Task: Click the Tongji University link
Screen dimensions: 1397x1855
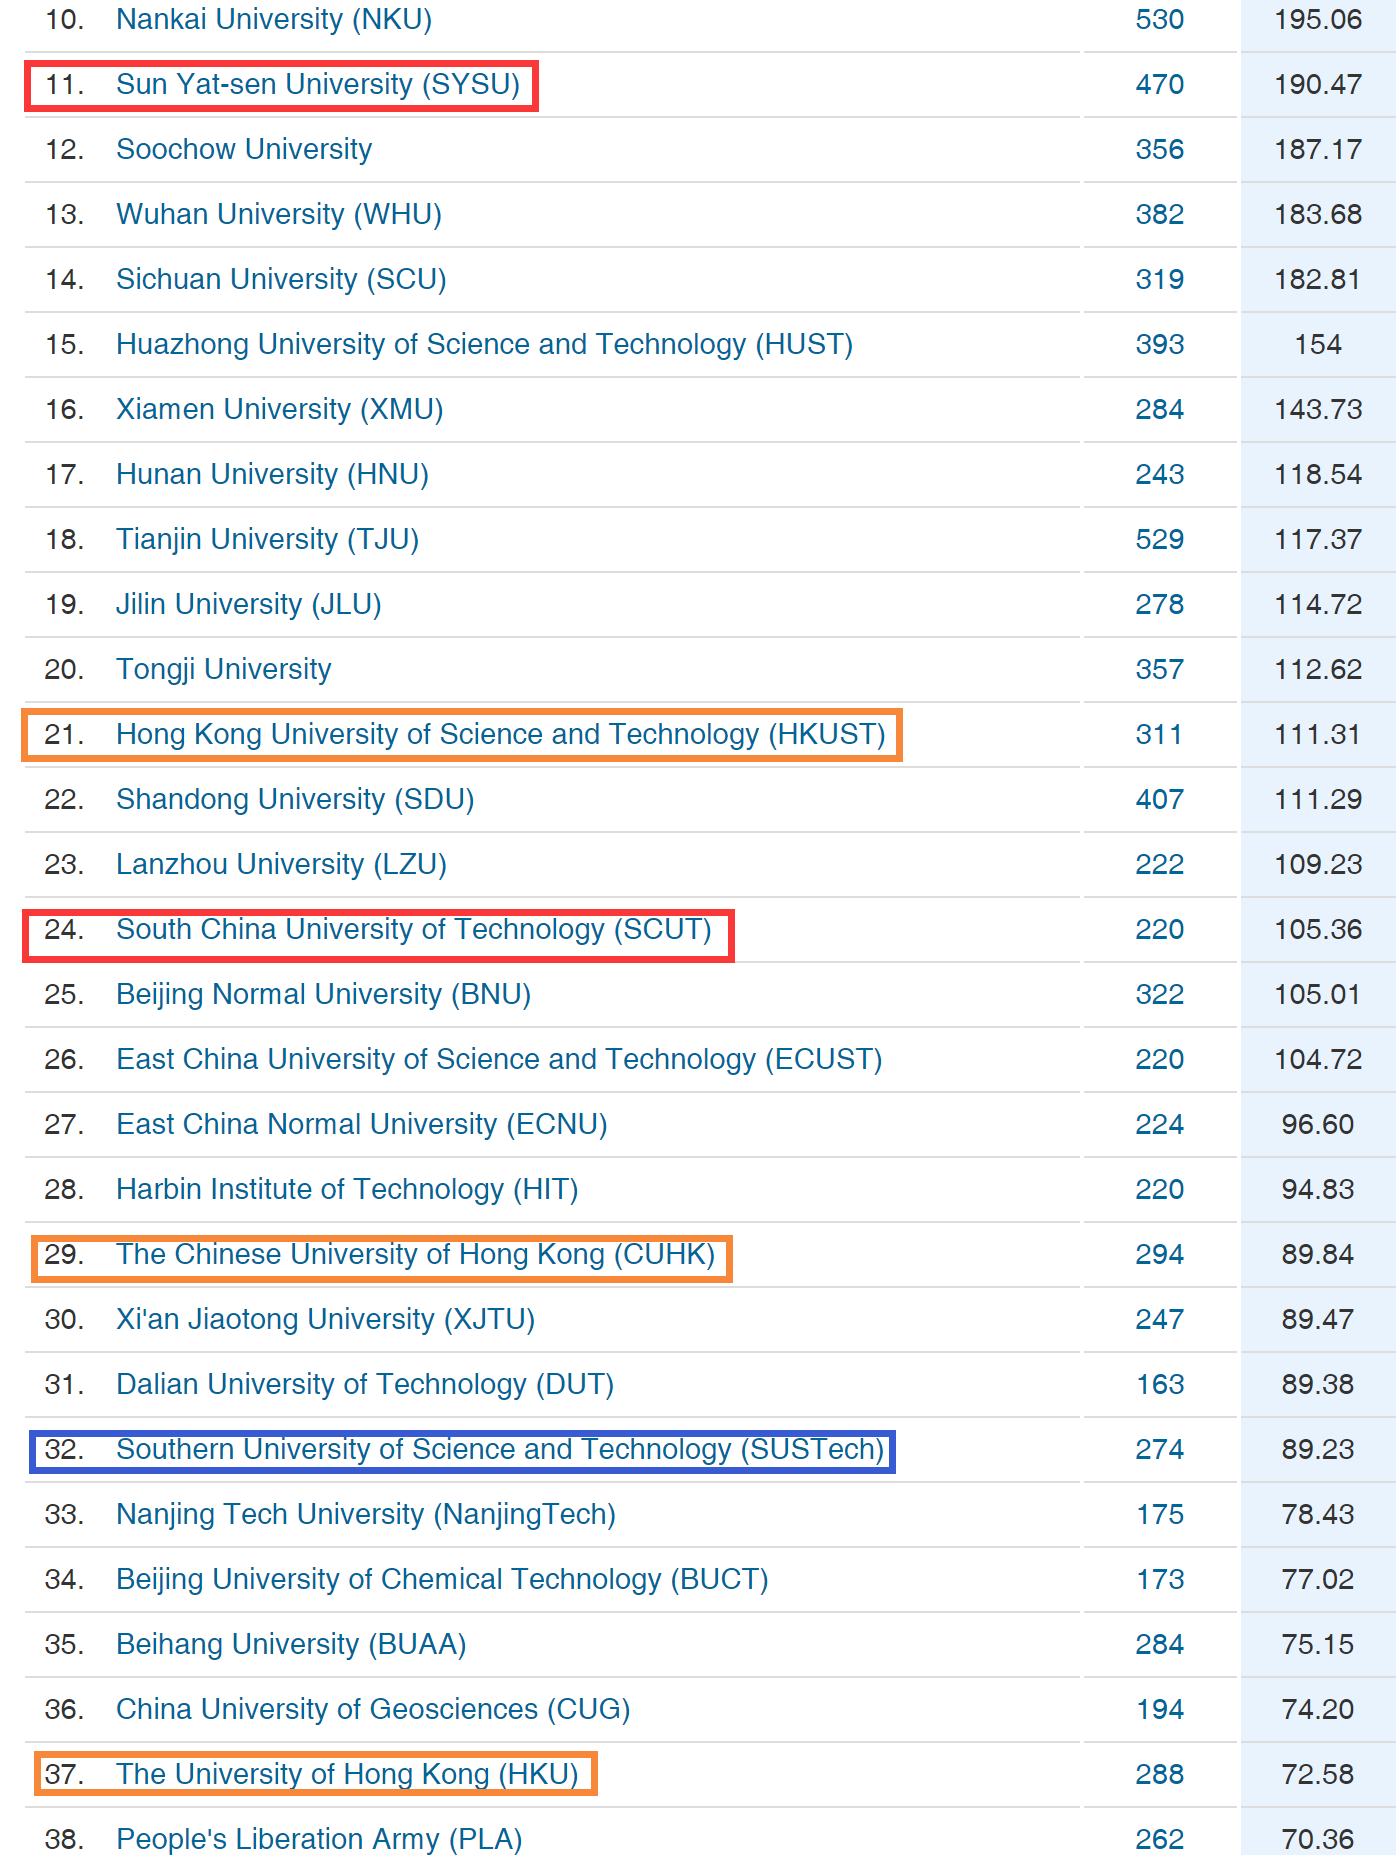Action: click(x=224, y=670)
